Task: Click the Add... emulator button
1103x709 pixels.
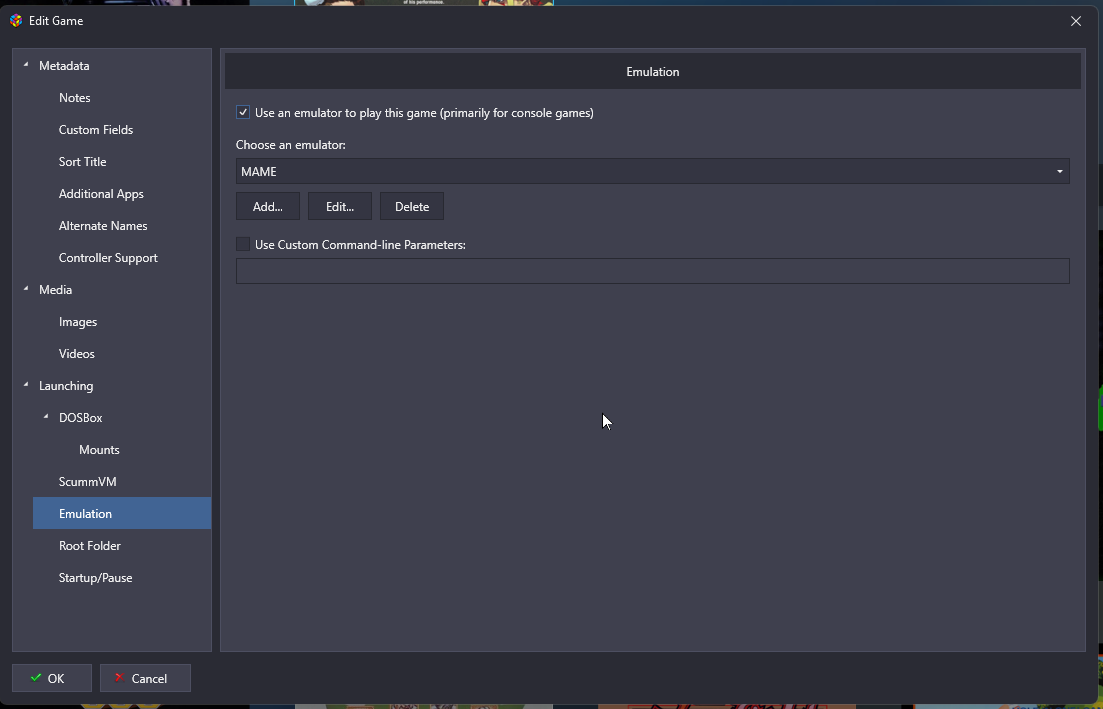Action: click(x=267, y=206)
